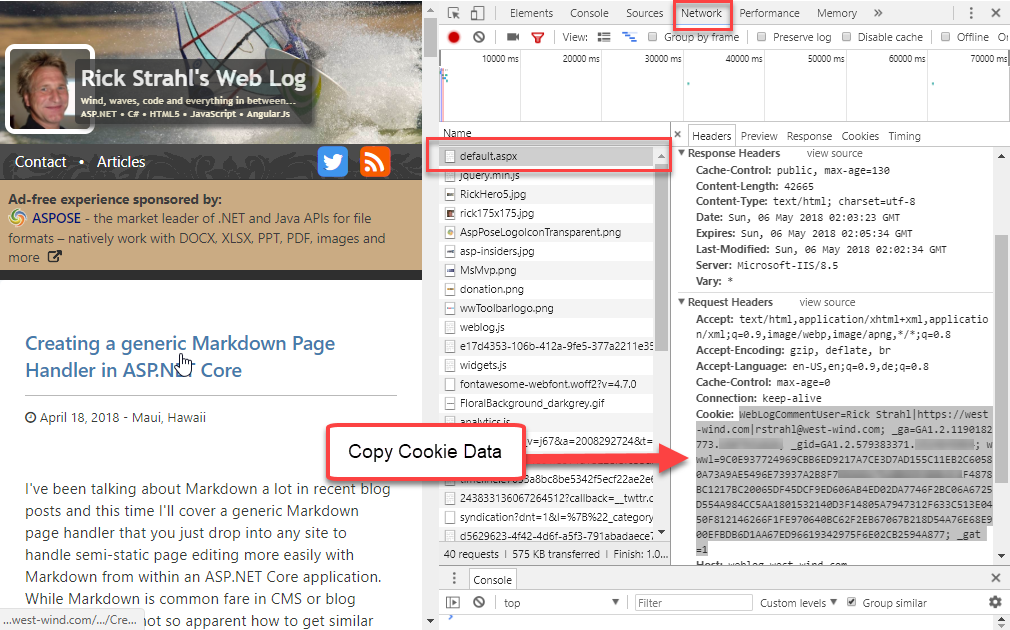Screen dimensions: 1010x630
Task: Select the Headers detail tab
Action: pyautogui.click(x=711, y=136)
